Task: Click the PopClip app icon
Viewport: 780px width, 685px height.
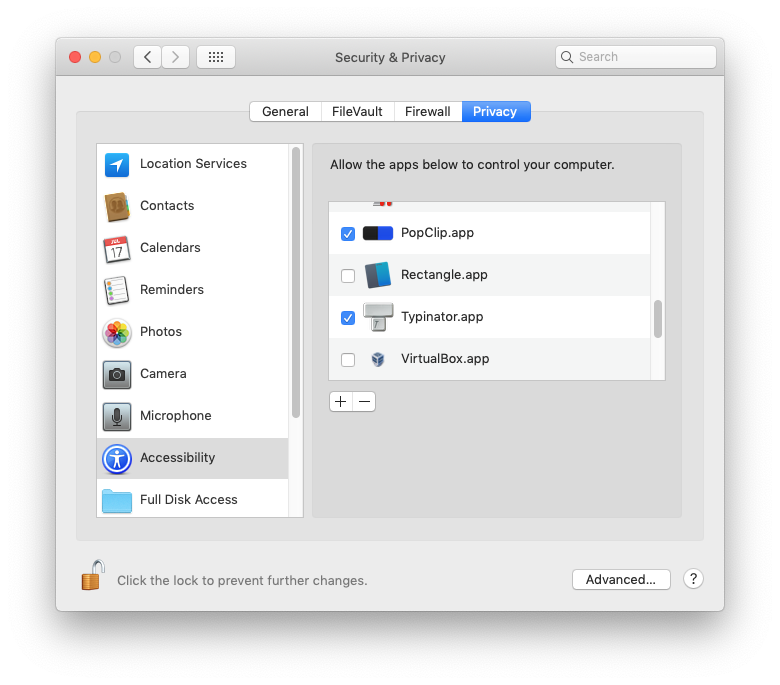Action: (378, 233)
